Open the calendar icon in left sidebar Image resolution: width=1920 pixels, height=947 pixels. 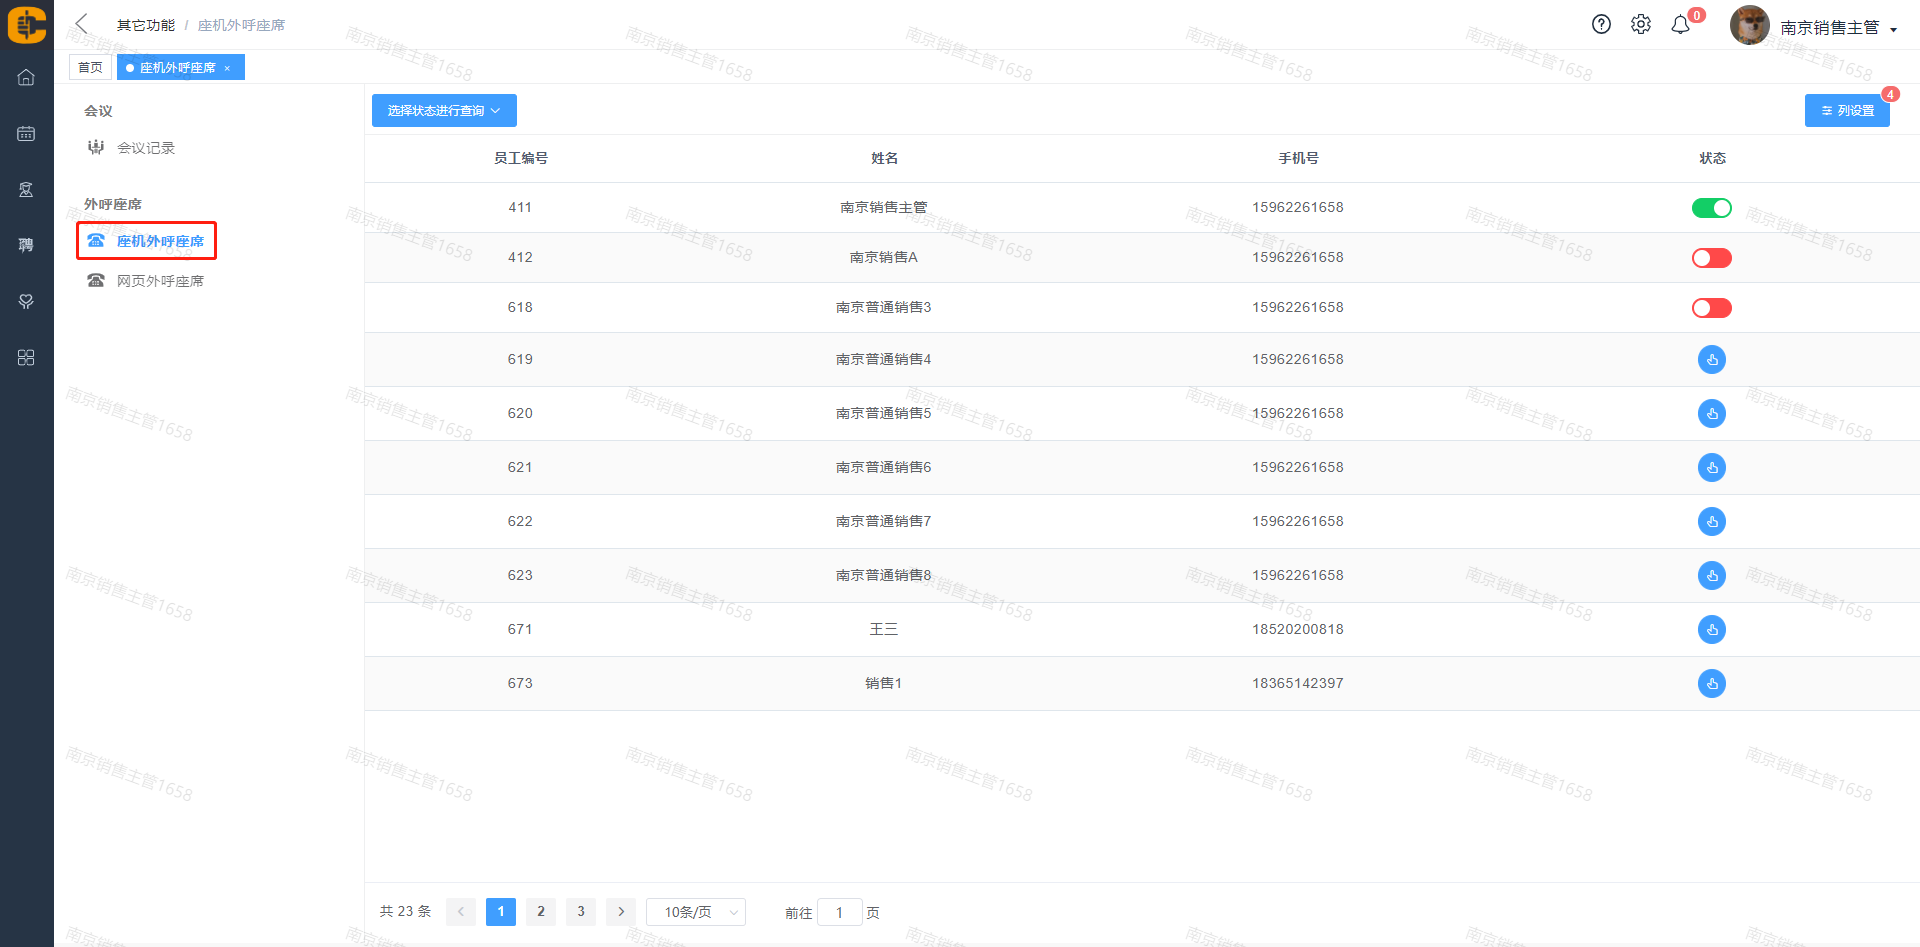click(26, 134)
